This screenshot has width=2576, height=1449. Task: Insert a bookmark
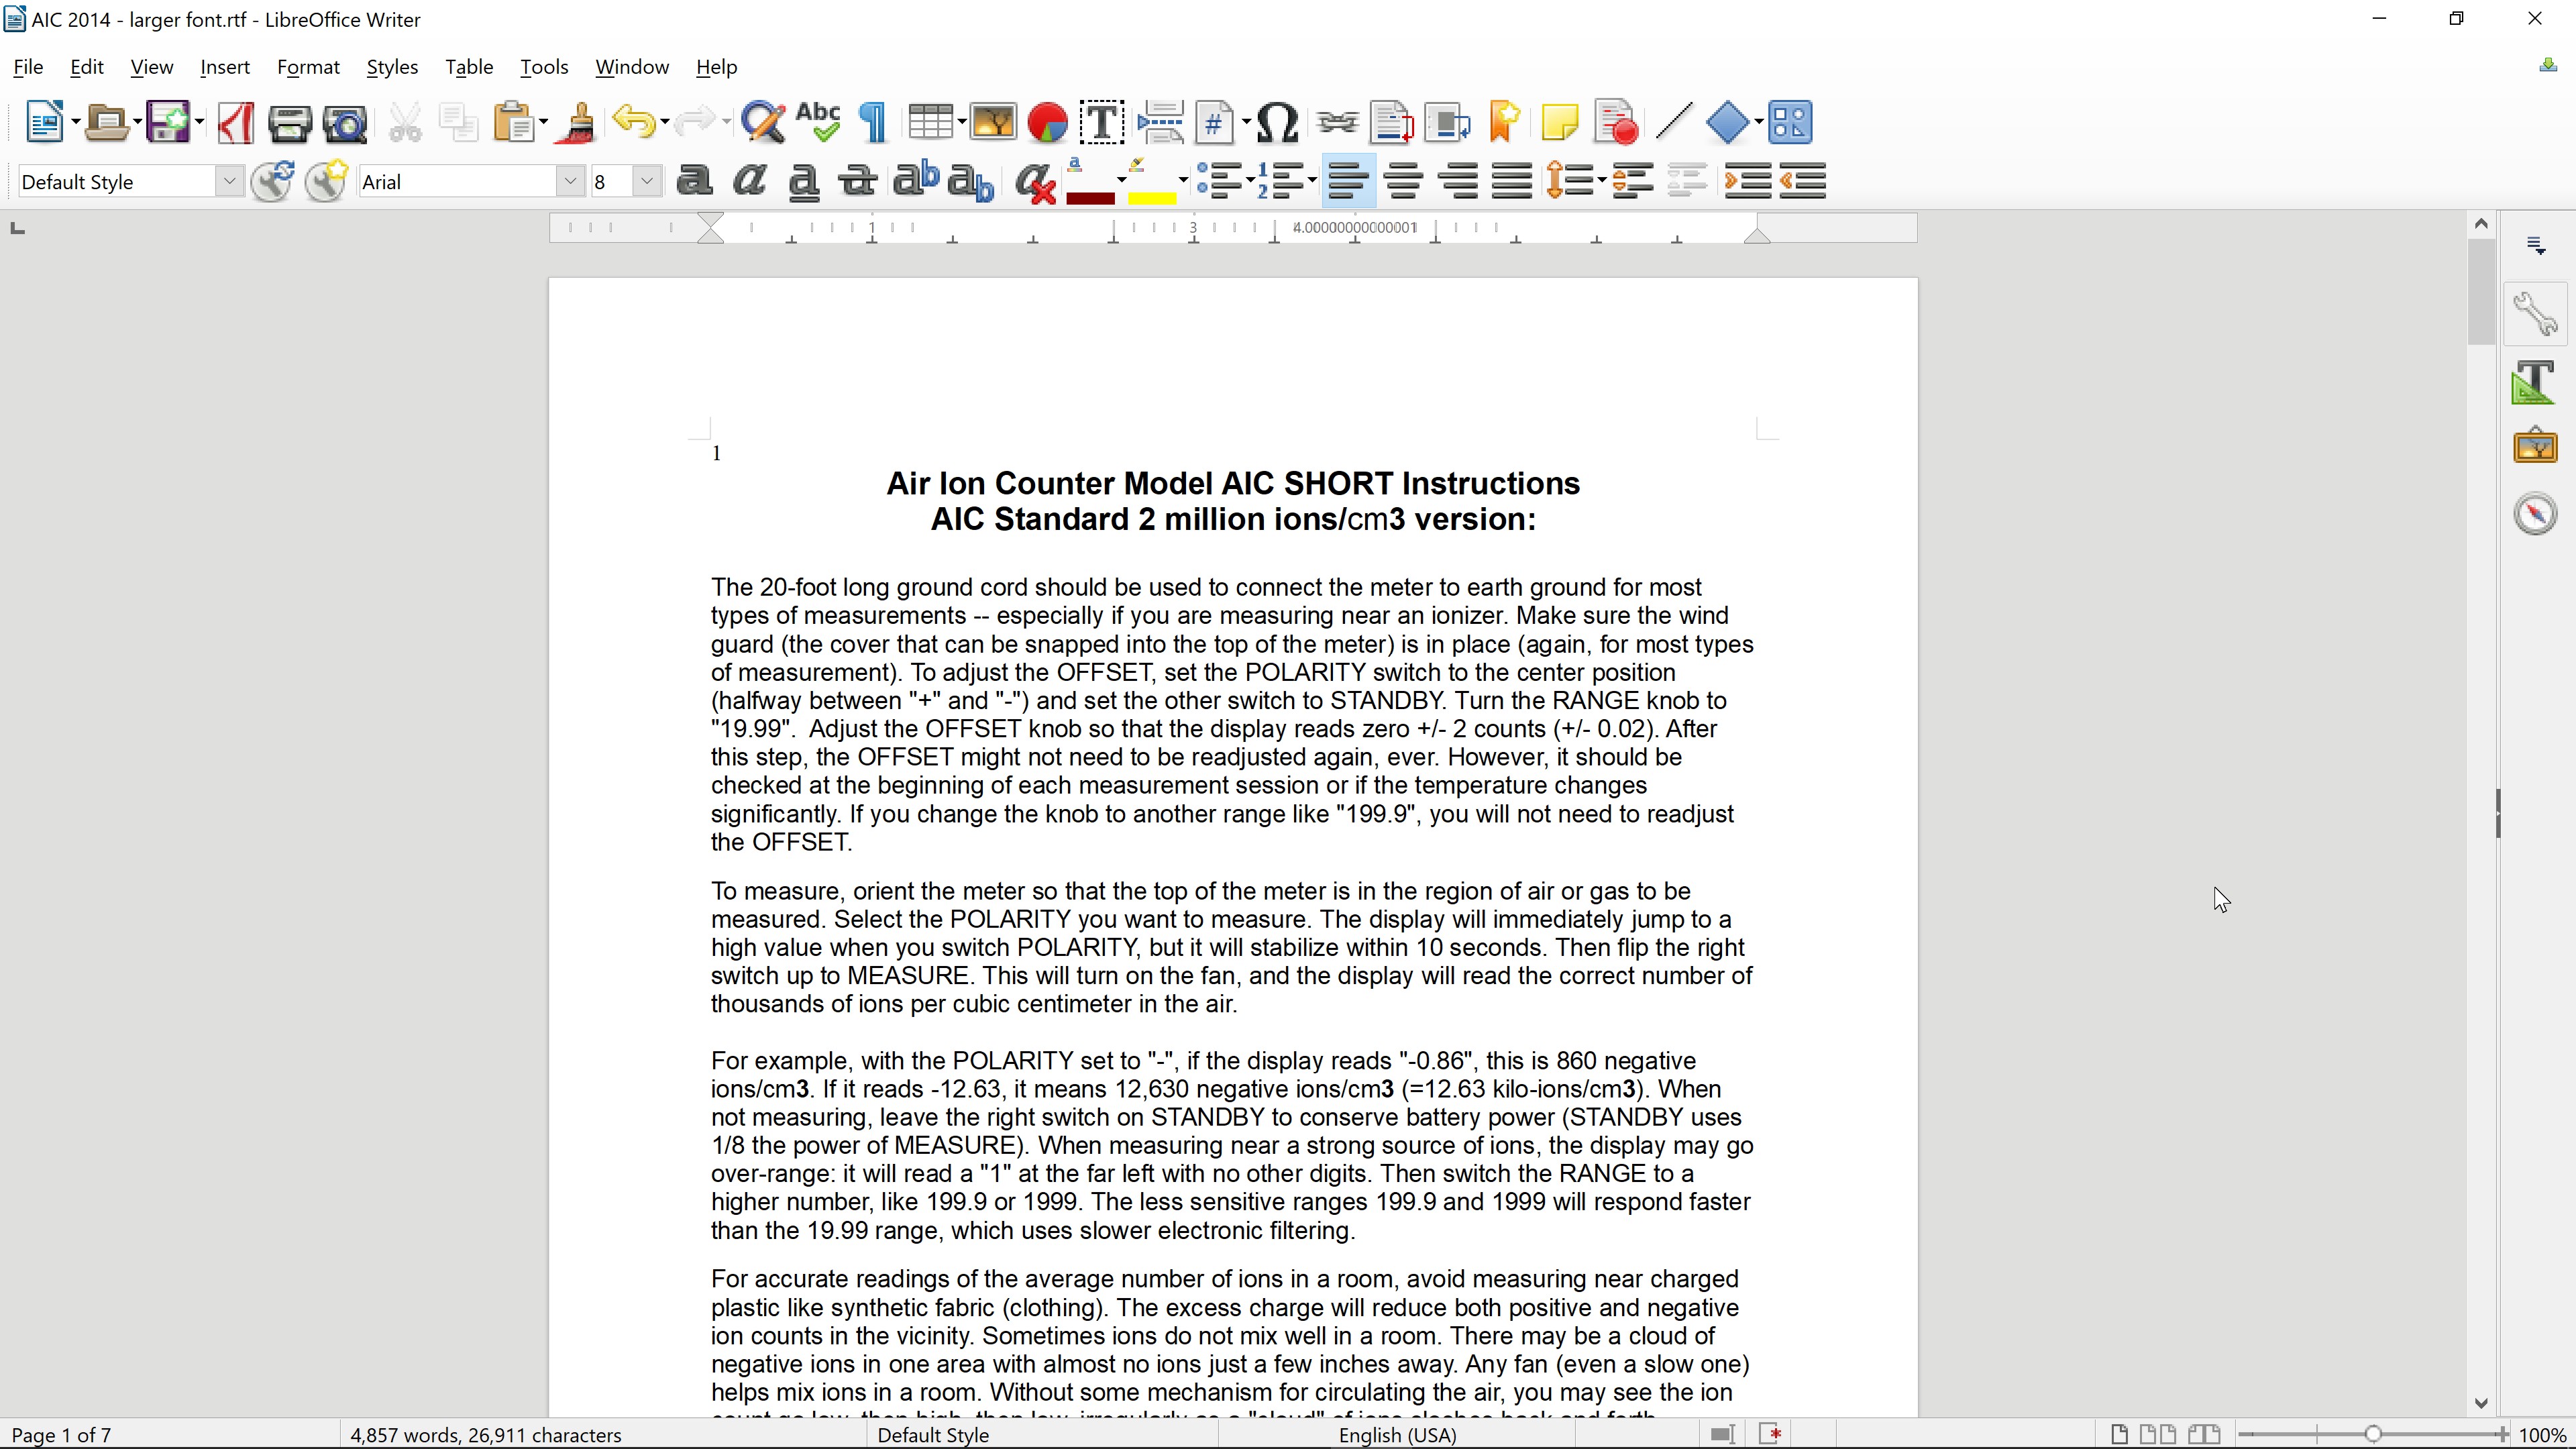coord(1505,123)
